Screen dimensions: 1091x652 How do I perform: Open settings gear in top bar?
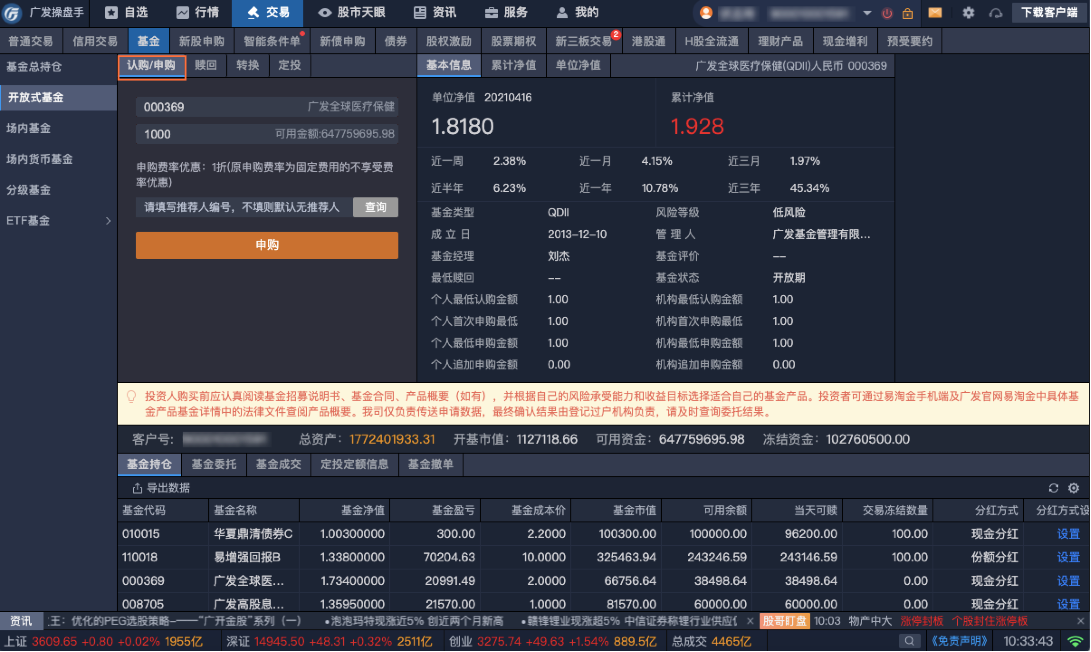click(x=968, y=13)
